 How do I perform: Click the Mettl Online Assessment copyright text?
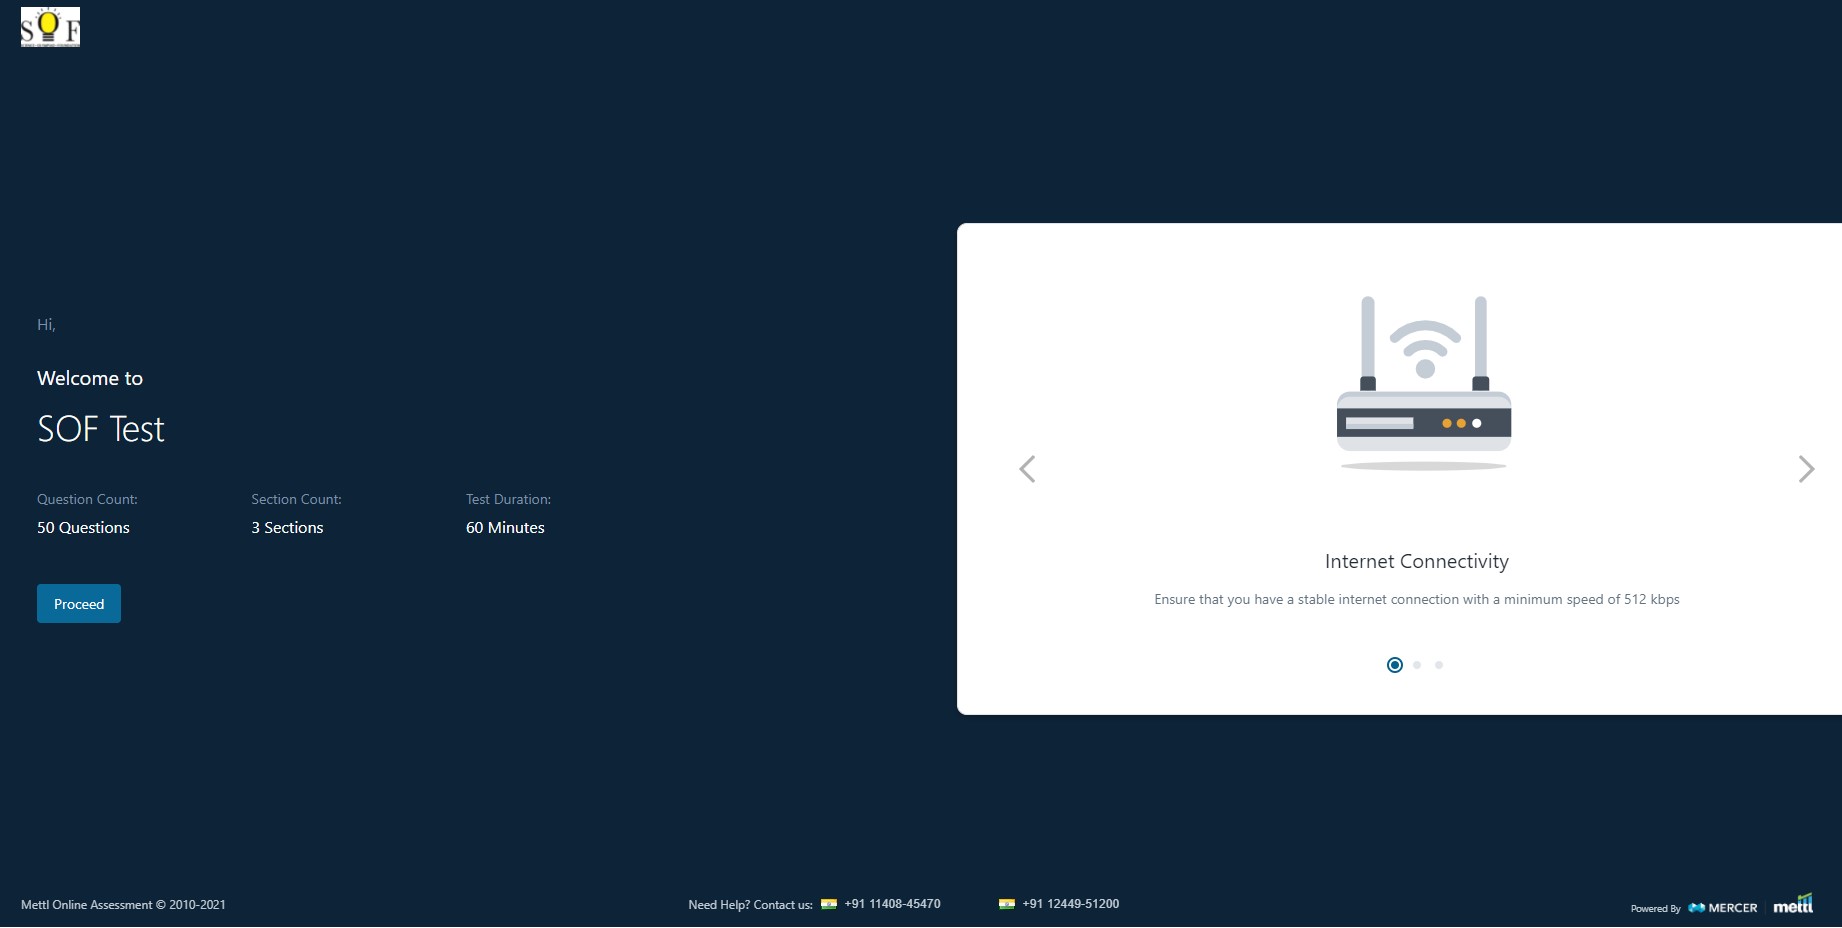(x=123, y=905)
